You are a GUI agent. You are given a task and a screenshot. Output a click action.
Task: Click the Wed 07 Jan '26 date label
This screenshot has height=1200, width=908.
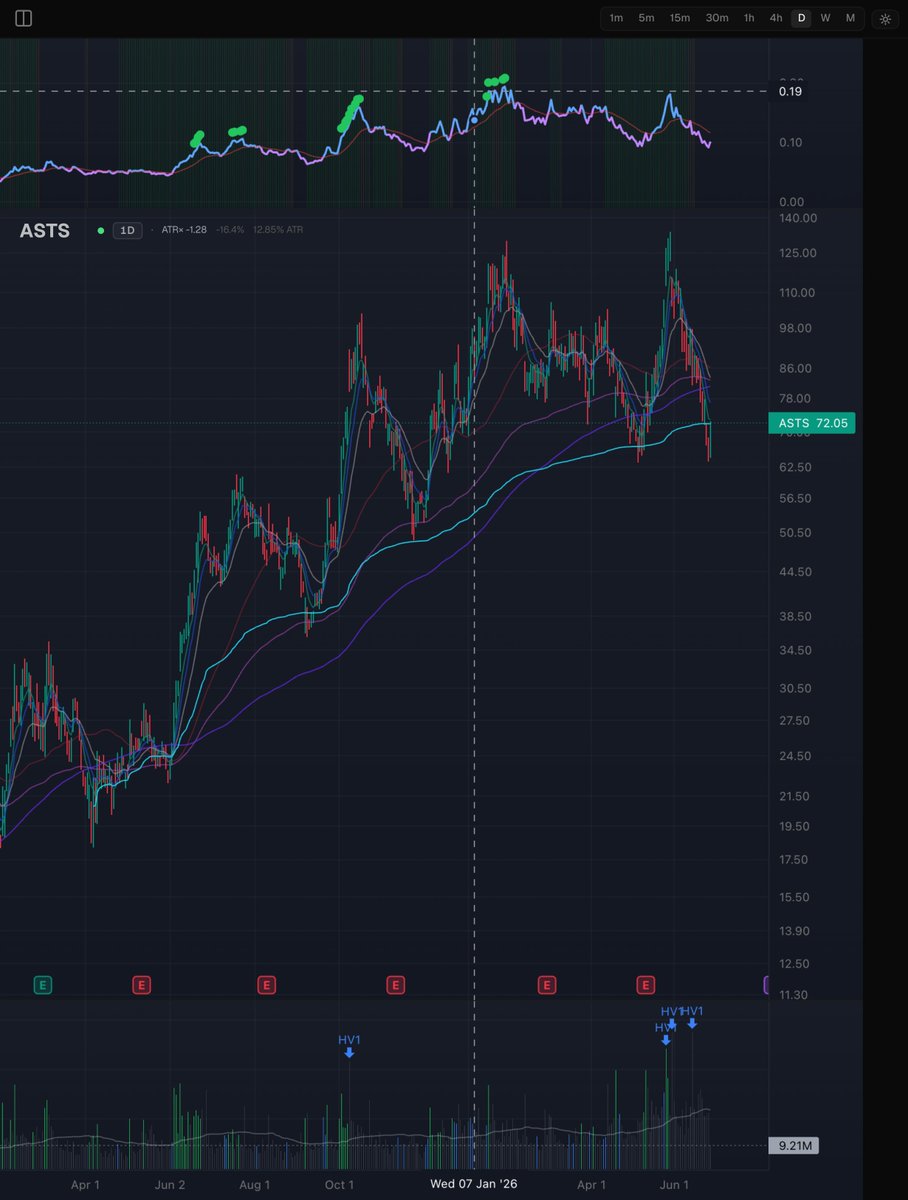click(x=474, y=1185)
